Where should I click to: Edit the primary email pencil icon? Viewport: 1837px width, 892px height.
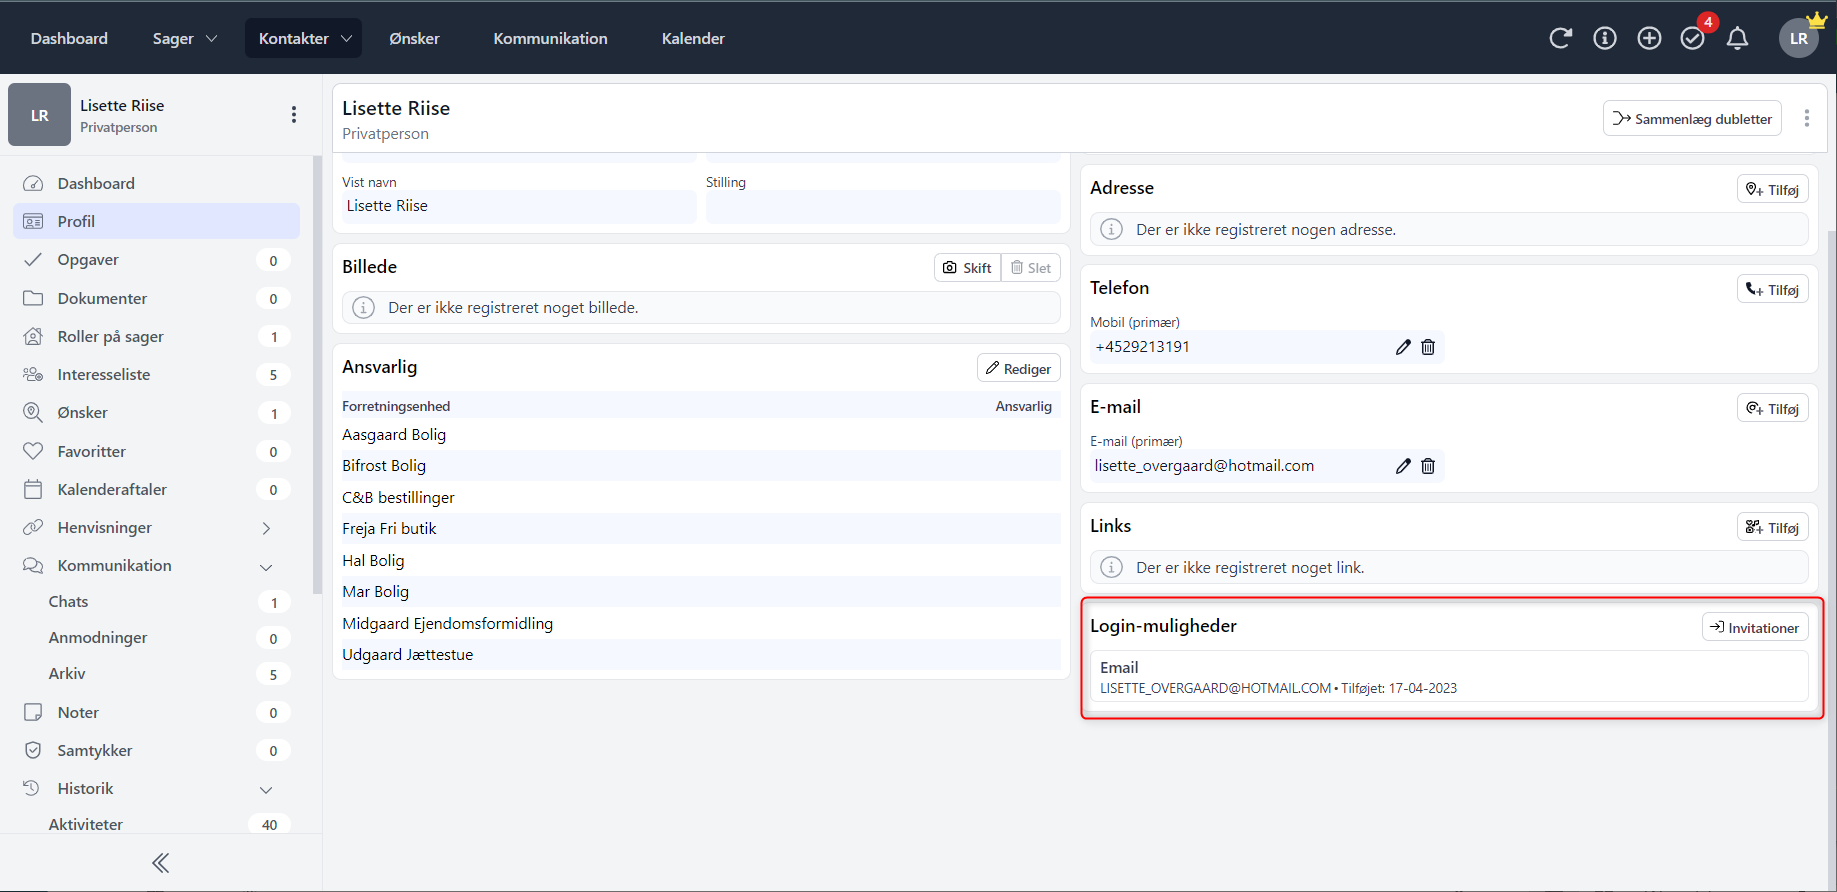click(1403, 466)
